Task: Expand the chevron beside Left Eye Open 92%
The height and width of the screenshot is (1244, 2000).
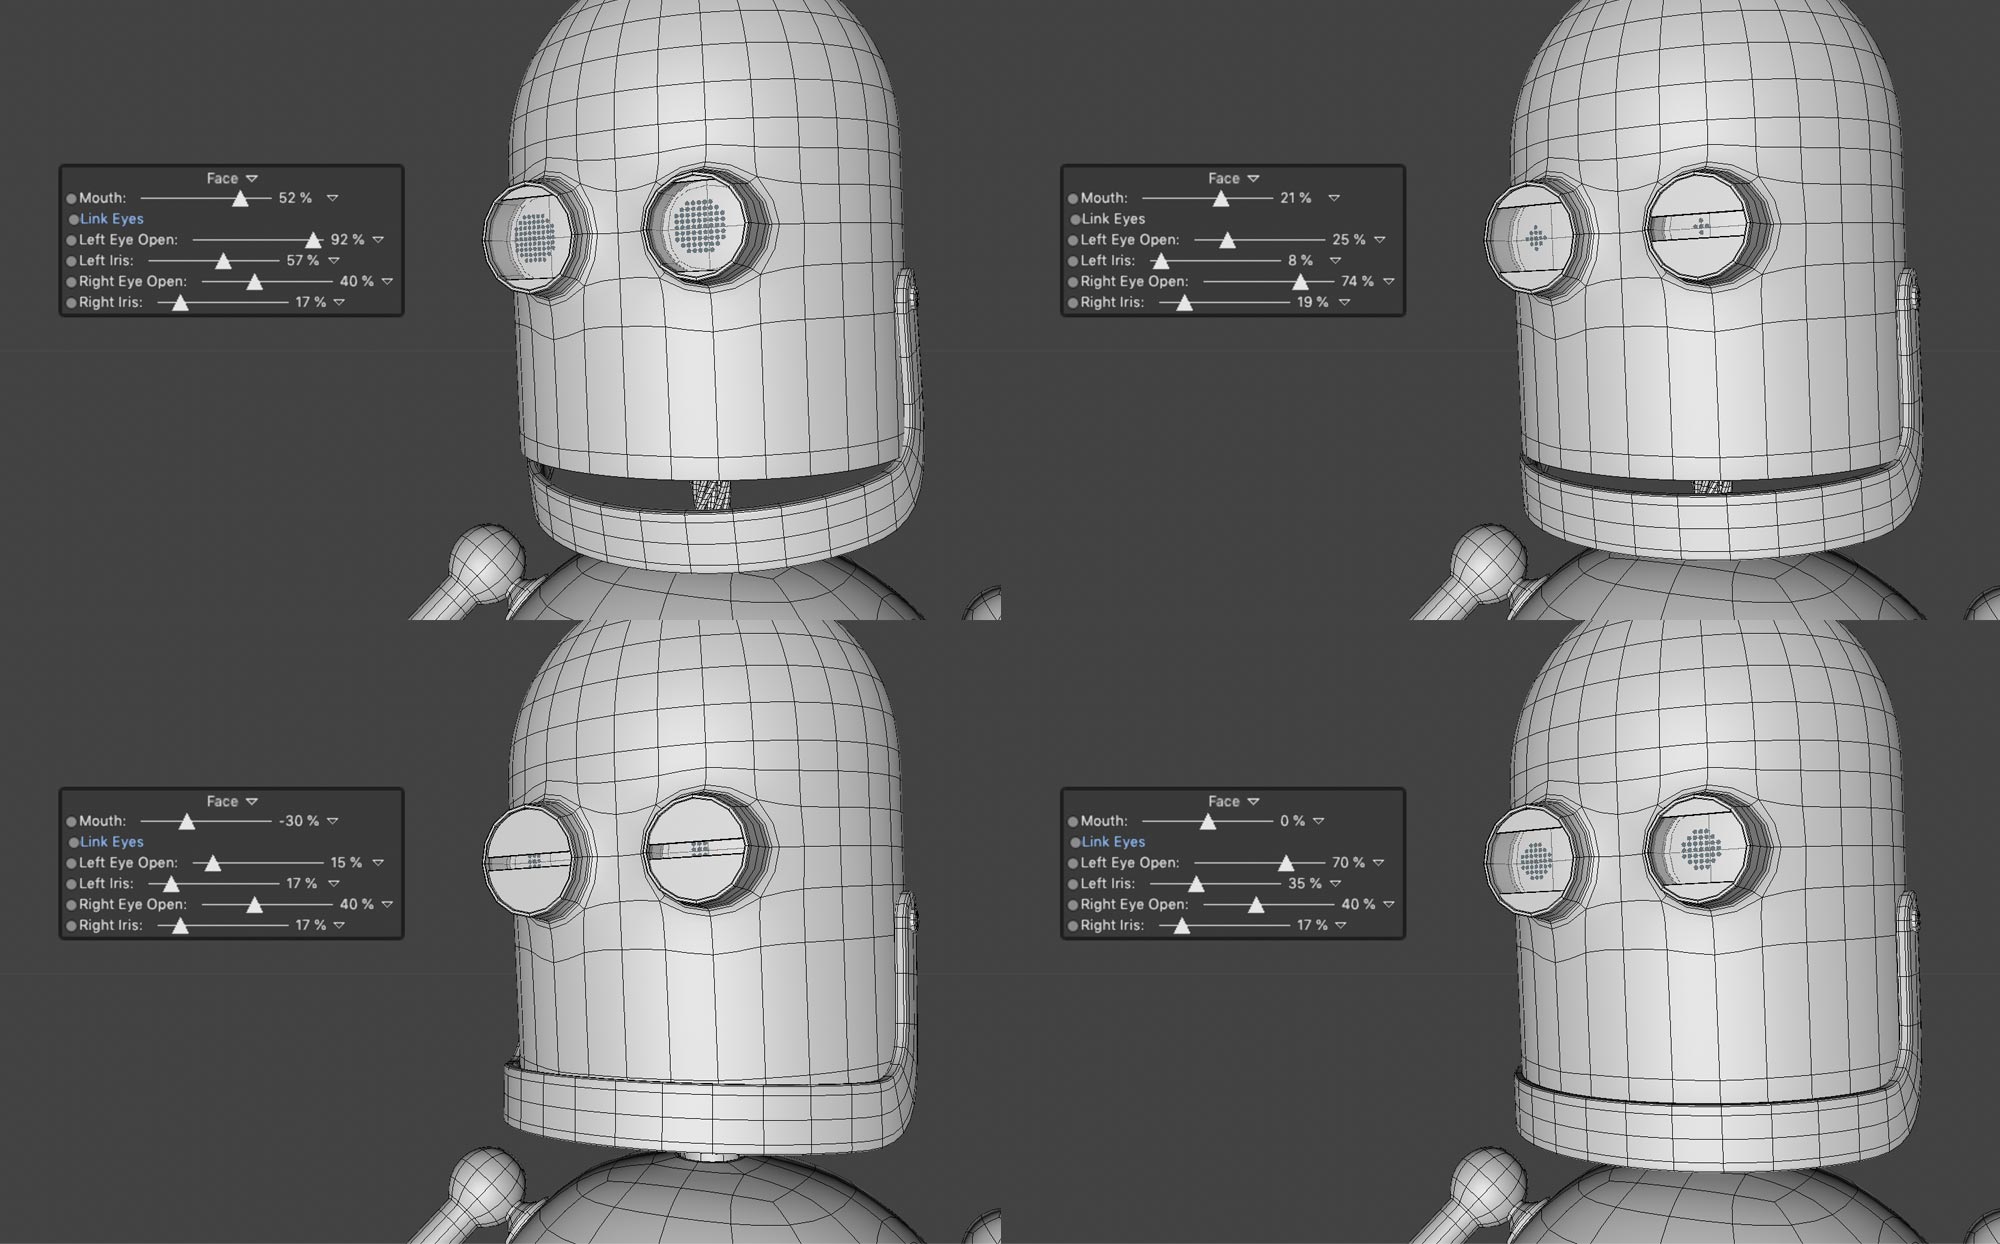Action: click(378, 239)
